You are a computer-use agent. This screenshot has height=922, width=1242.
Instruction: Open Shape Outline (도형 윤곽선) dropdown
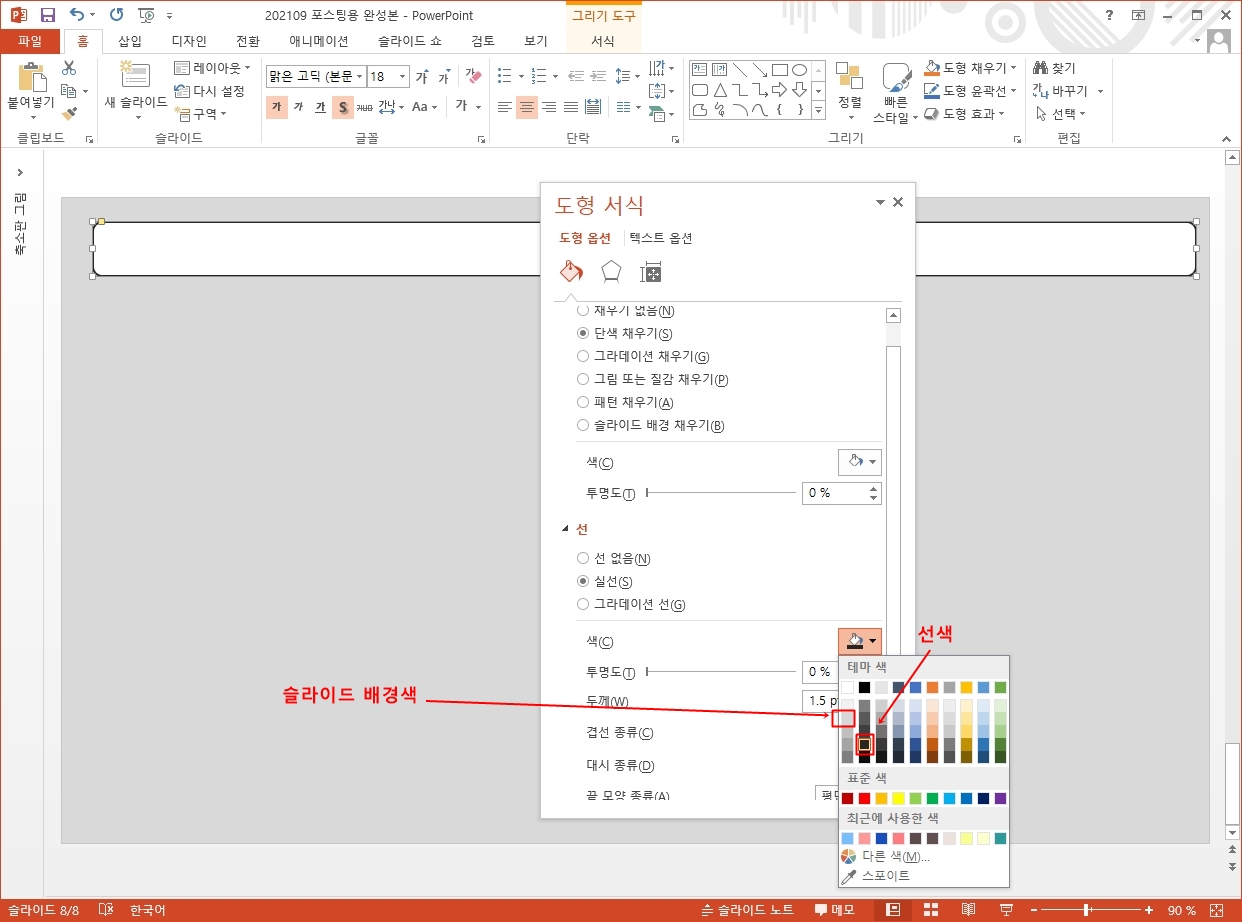click(971, 91)
